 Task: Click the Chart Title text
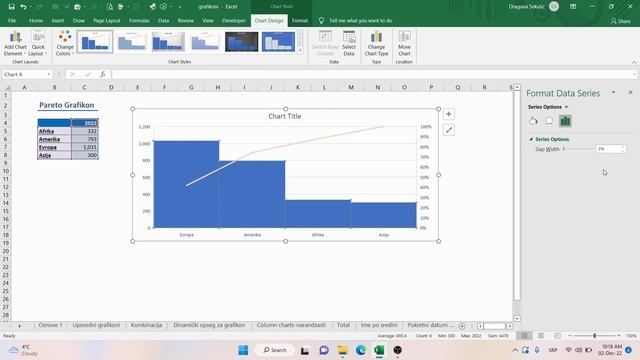click(284, 116)
